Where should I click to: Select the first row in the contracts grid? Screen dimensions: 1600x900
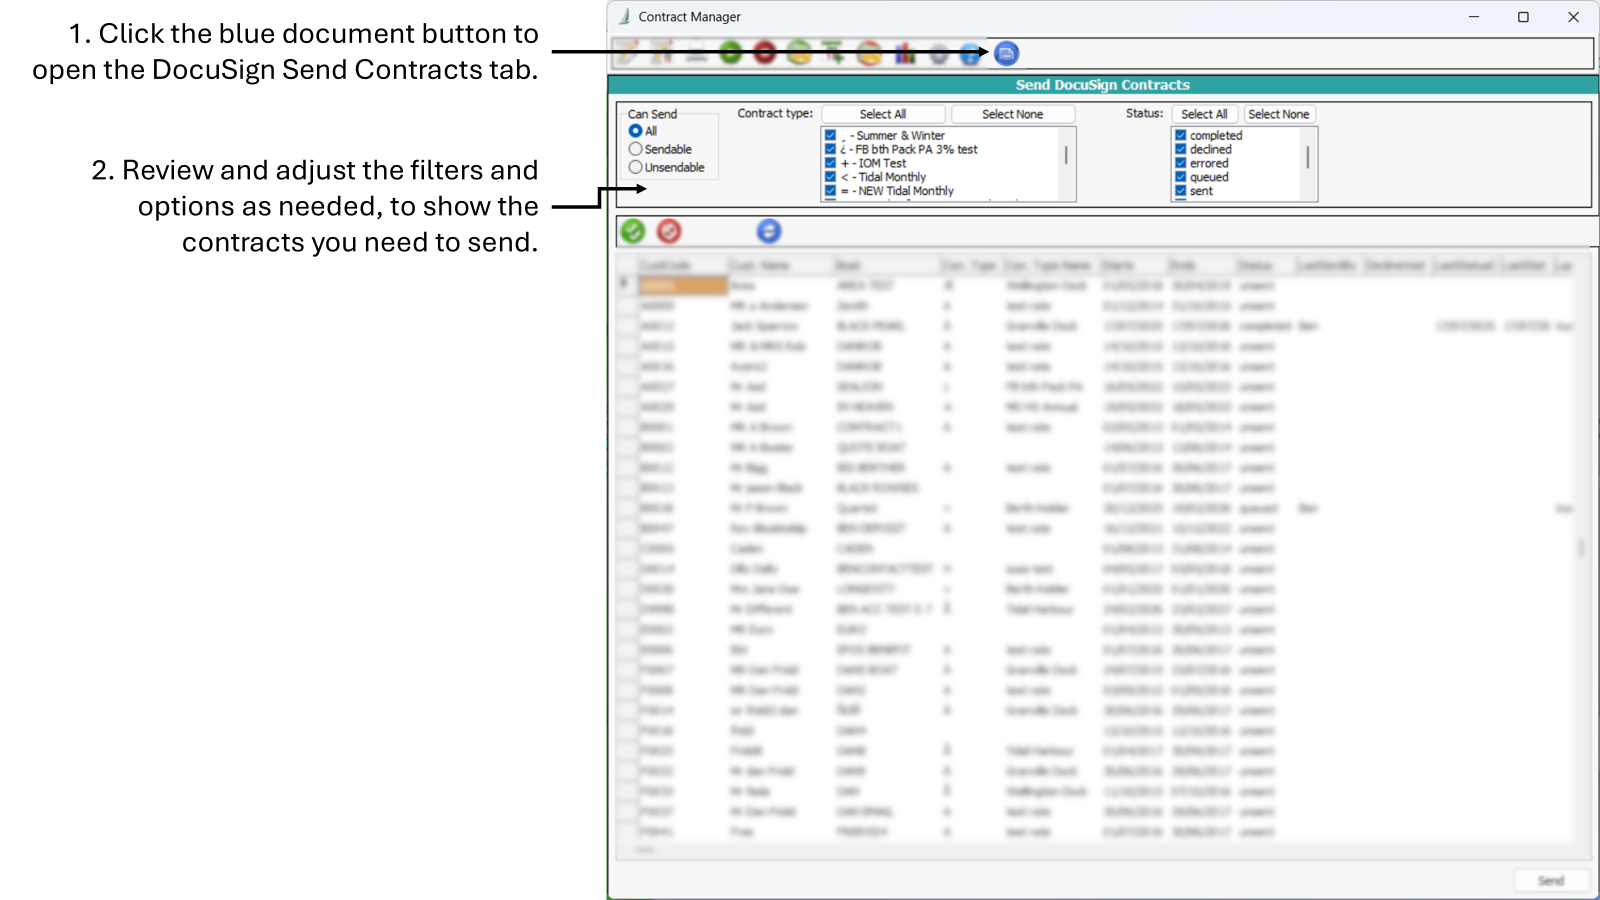tap(685, 285)
